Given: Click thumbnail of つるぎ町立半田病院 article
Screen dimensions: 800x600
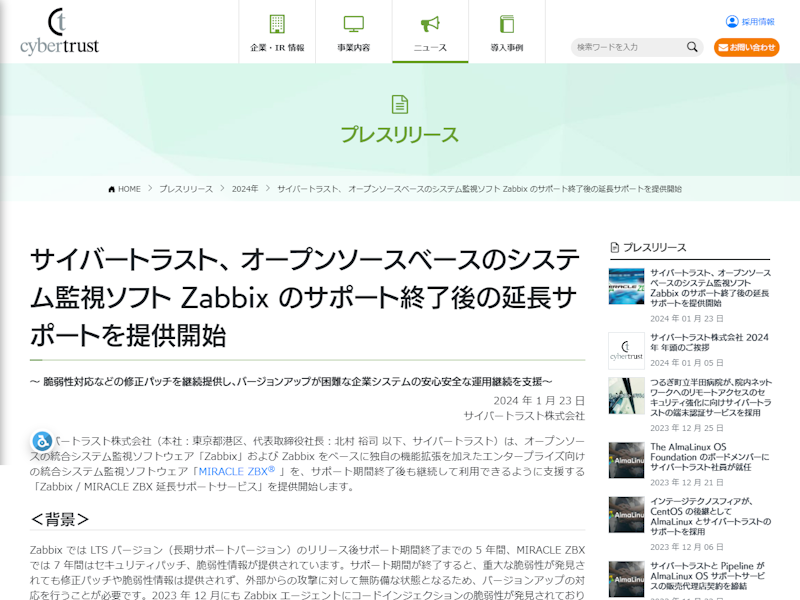Looking at the screenshot, I should (x=627, y=395).
